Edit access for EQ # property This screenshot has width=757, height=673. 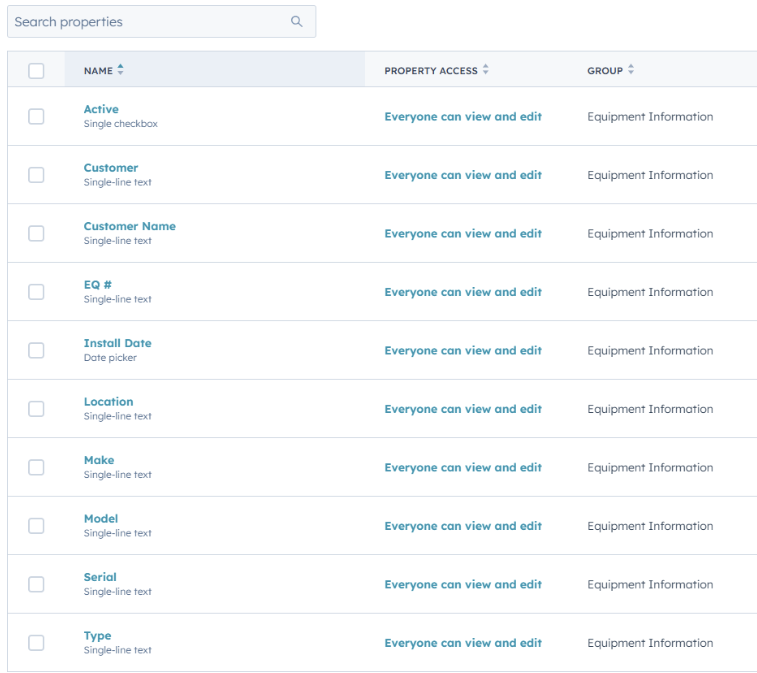tap(463, 292)
